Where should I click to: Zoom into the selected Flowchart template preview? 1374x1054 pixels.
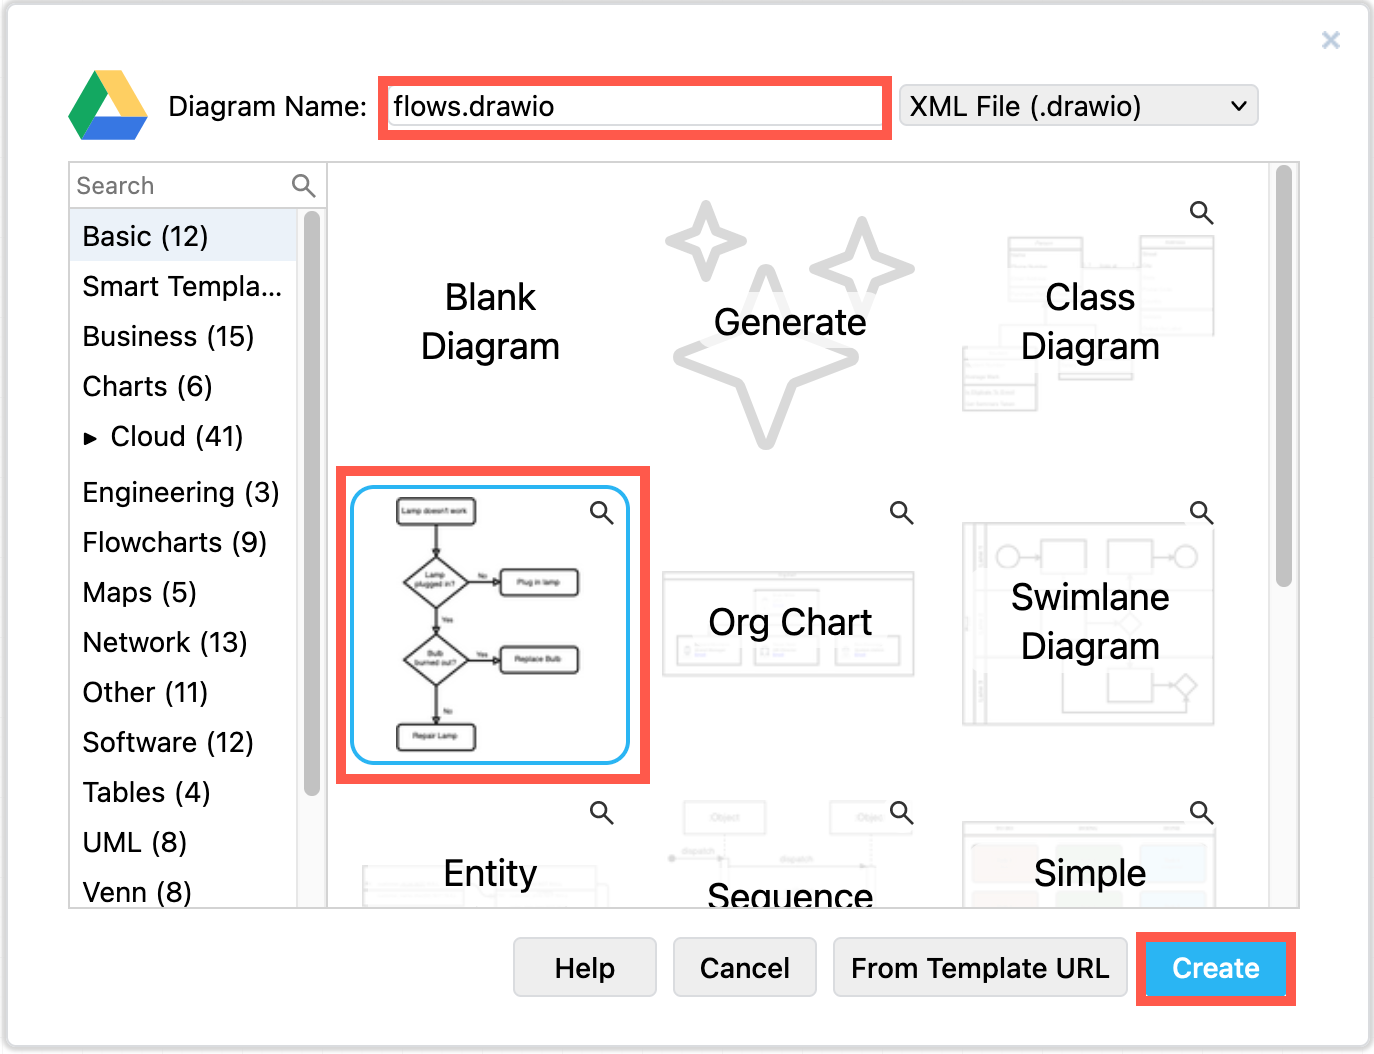pyautogui.click(x=602, y=512)
